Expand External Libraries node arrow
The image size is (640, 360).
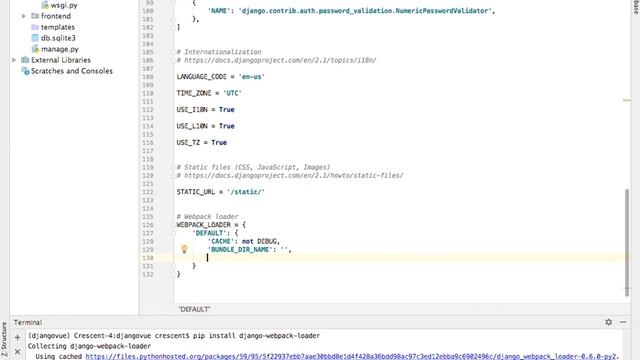tap(14, 60)
